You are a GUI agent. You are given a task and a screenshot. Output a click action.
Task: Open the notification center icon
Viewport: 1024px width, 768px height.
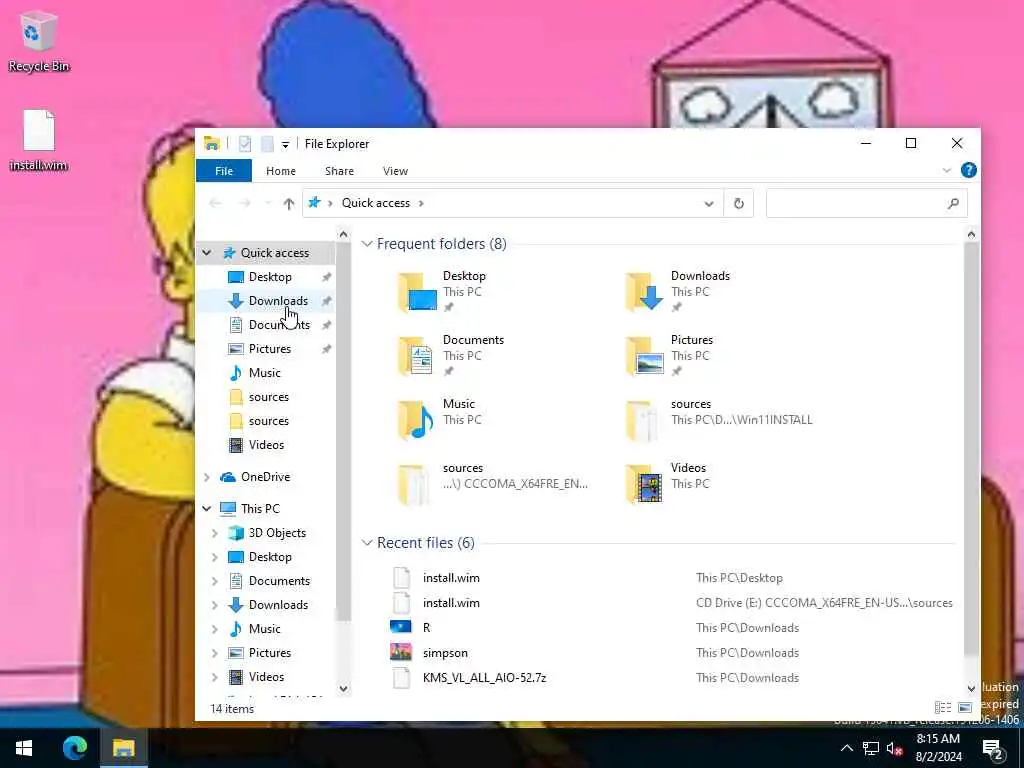993,748
